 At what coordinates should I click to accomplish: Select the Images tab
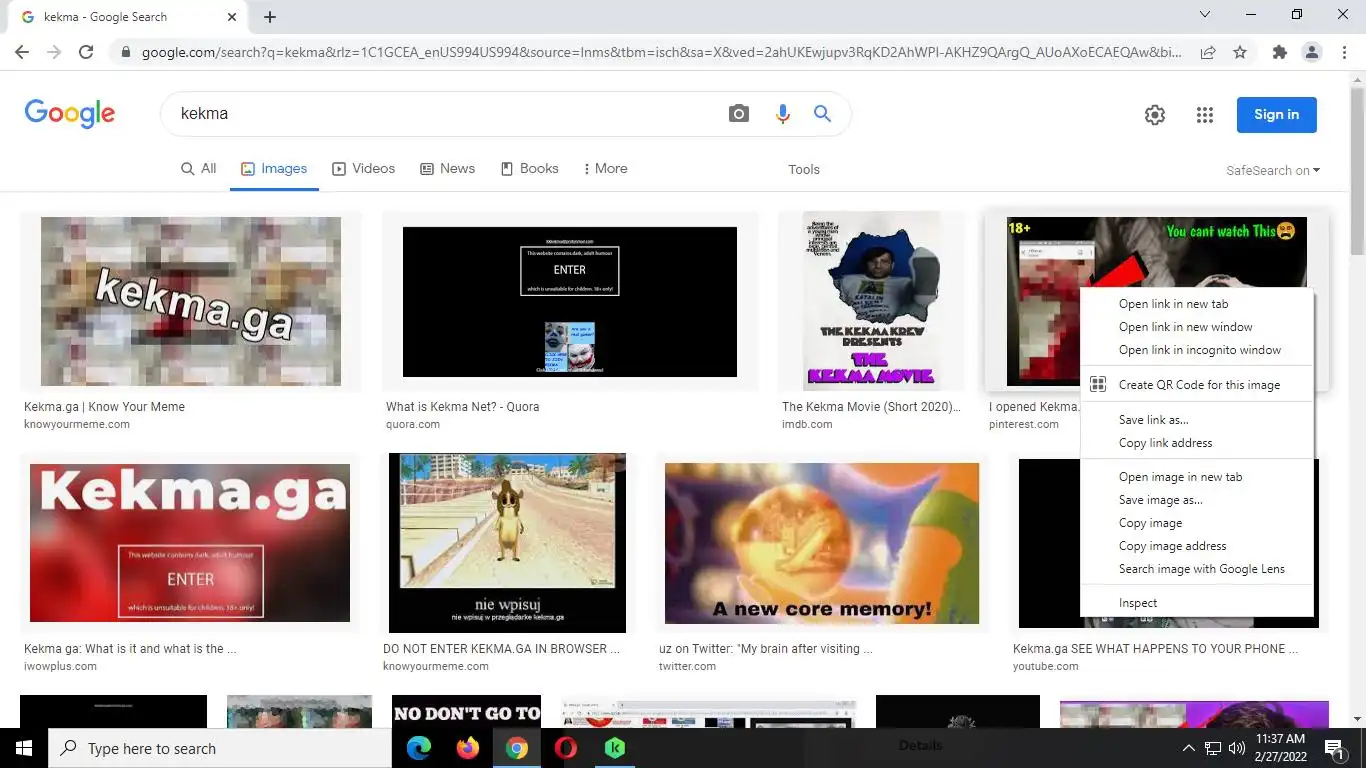[x=274, y=168]
